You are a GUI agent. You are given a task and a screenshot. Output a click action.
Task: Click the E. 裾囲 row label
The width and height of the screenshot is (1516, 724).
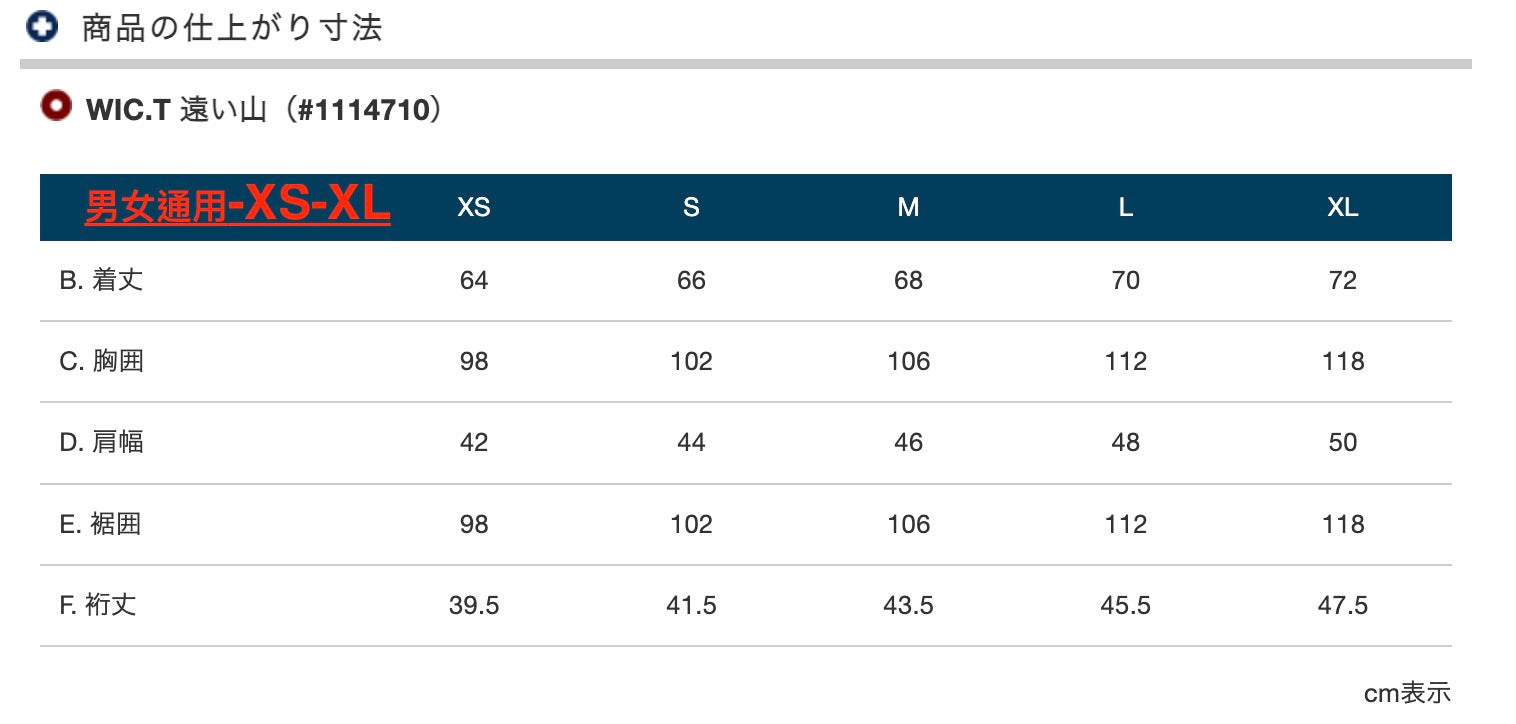[x=100, y=524]
